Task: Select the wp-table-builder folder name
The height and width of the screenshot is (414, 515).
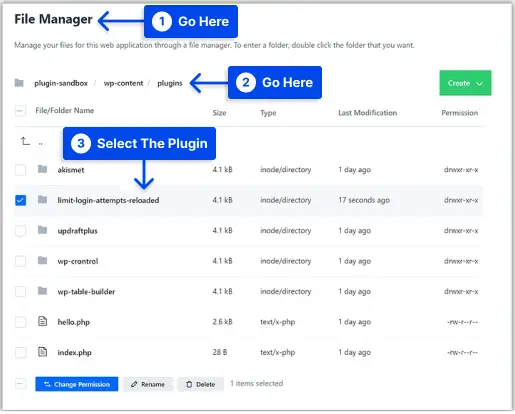Action: [86, 292]
